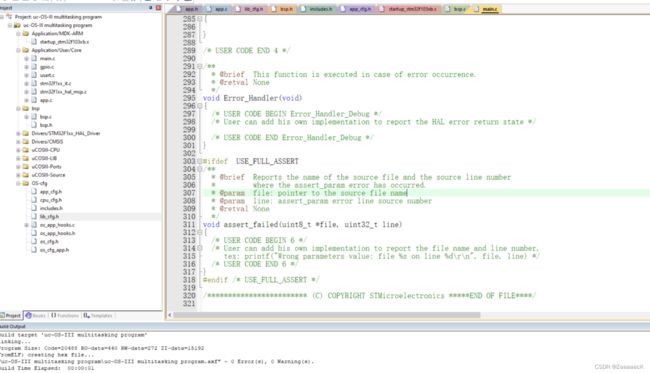The height and width of the screenshot is (373, 650).
Task: Select startup_stm32f103xb.s in project tree
Action: coord(64,42)
